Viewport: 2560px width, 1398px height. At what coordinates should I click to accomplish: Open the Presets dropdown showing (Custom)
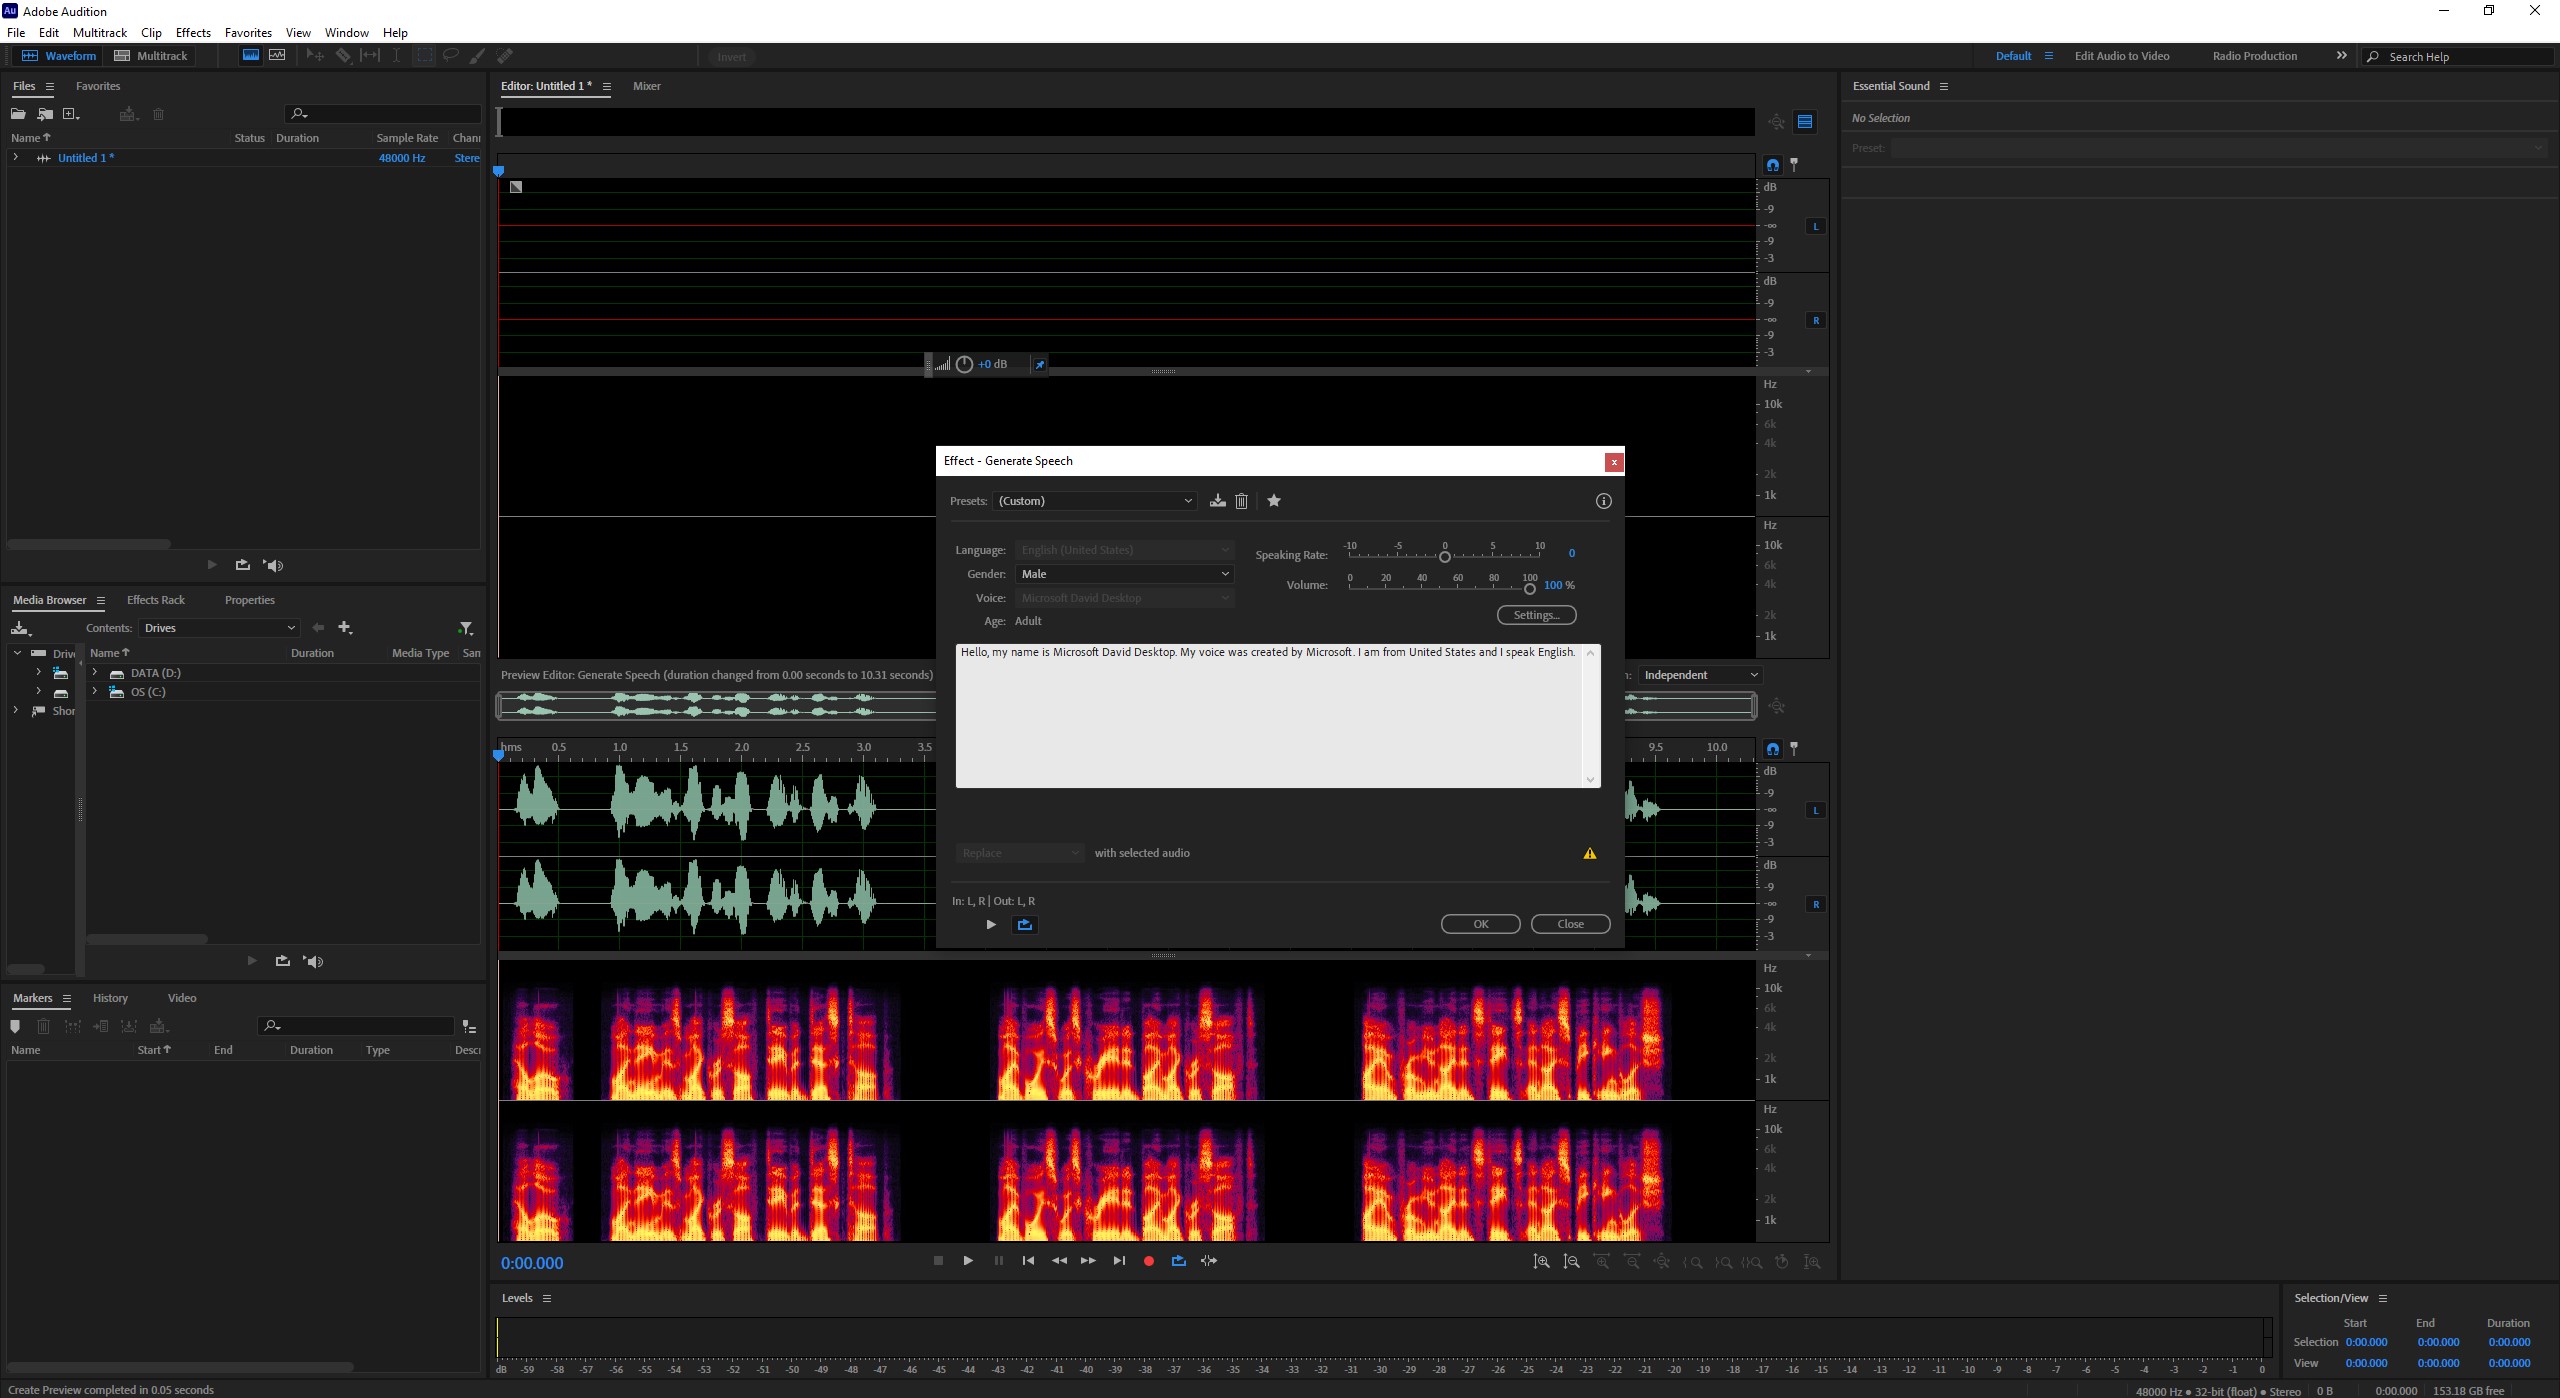[x=1095, y=501]
